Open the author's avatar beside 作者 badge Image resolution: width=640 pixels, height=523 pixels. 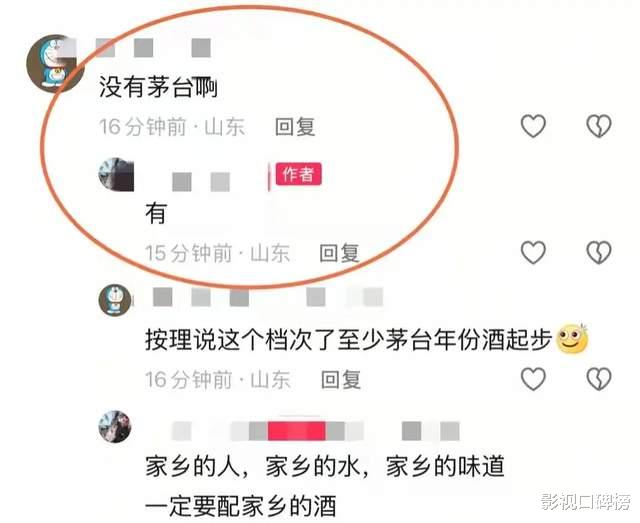click(116, 175)
